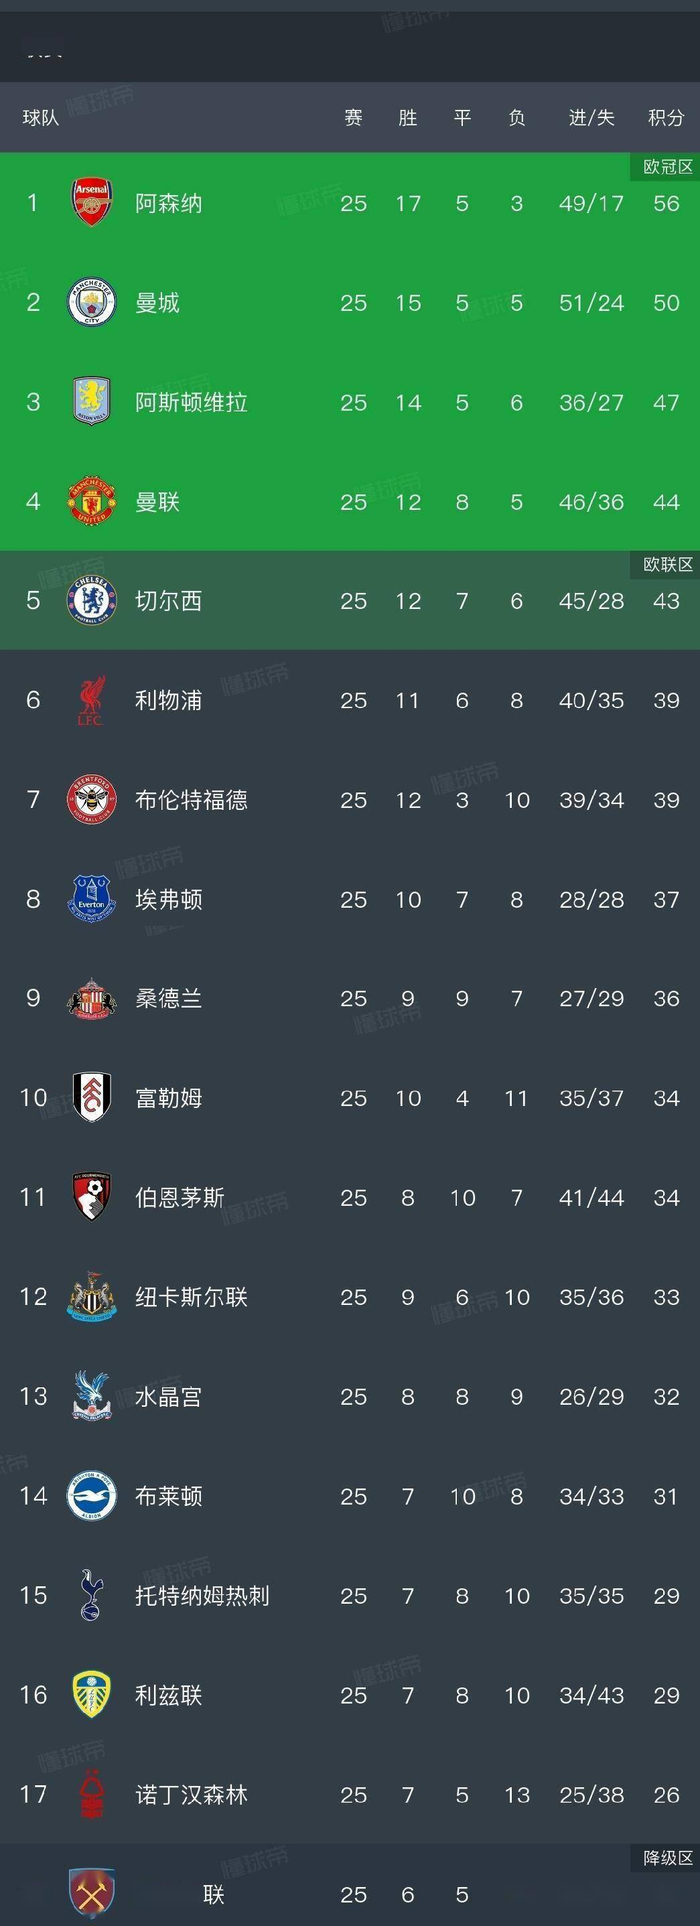
Task: Click the Newcastle United badge
Action: [91, 1296]
